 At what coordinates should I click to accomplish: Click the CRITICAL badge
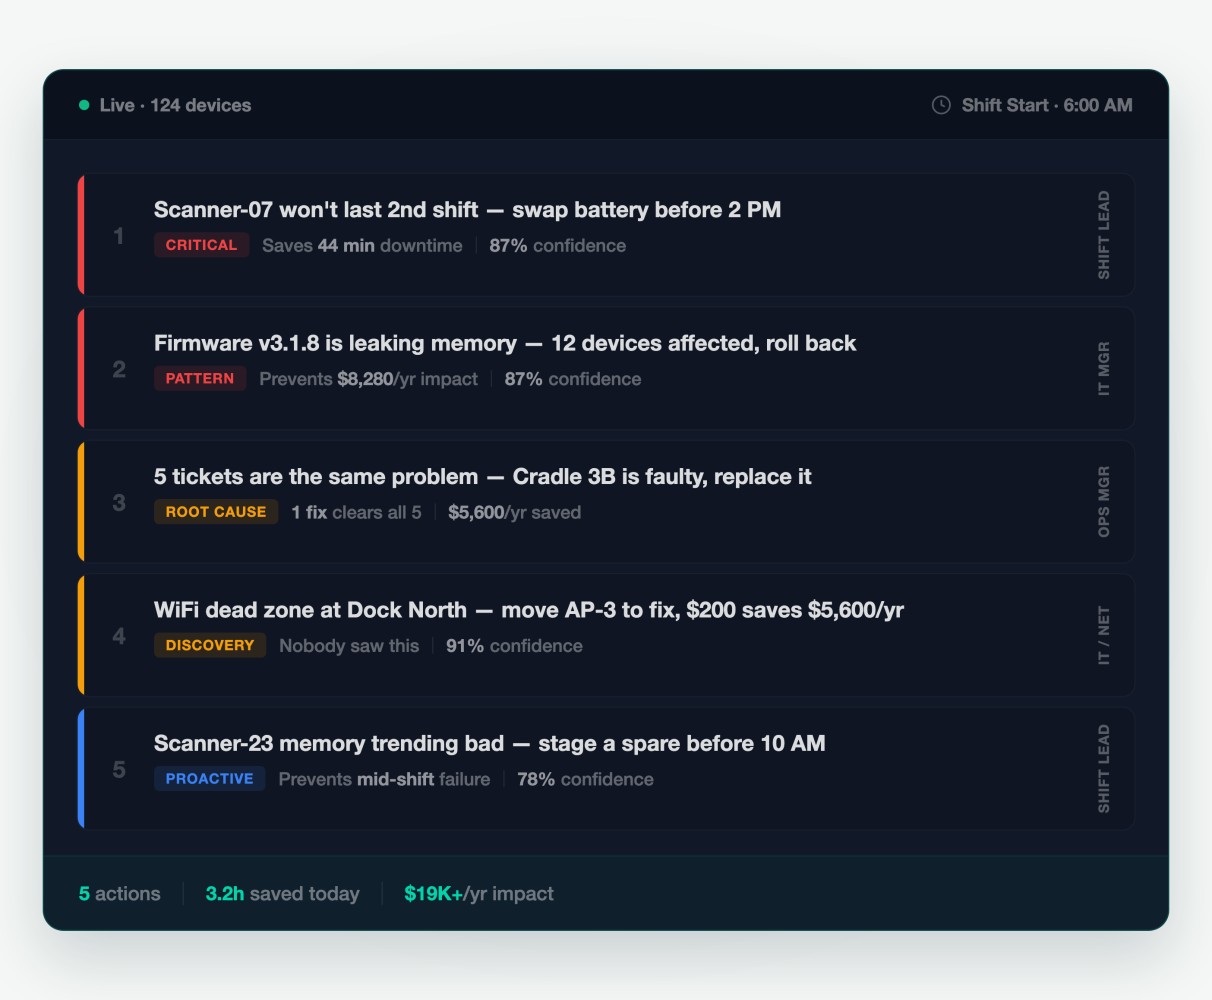[201, 245]
